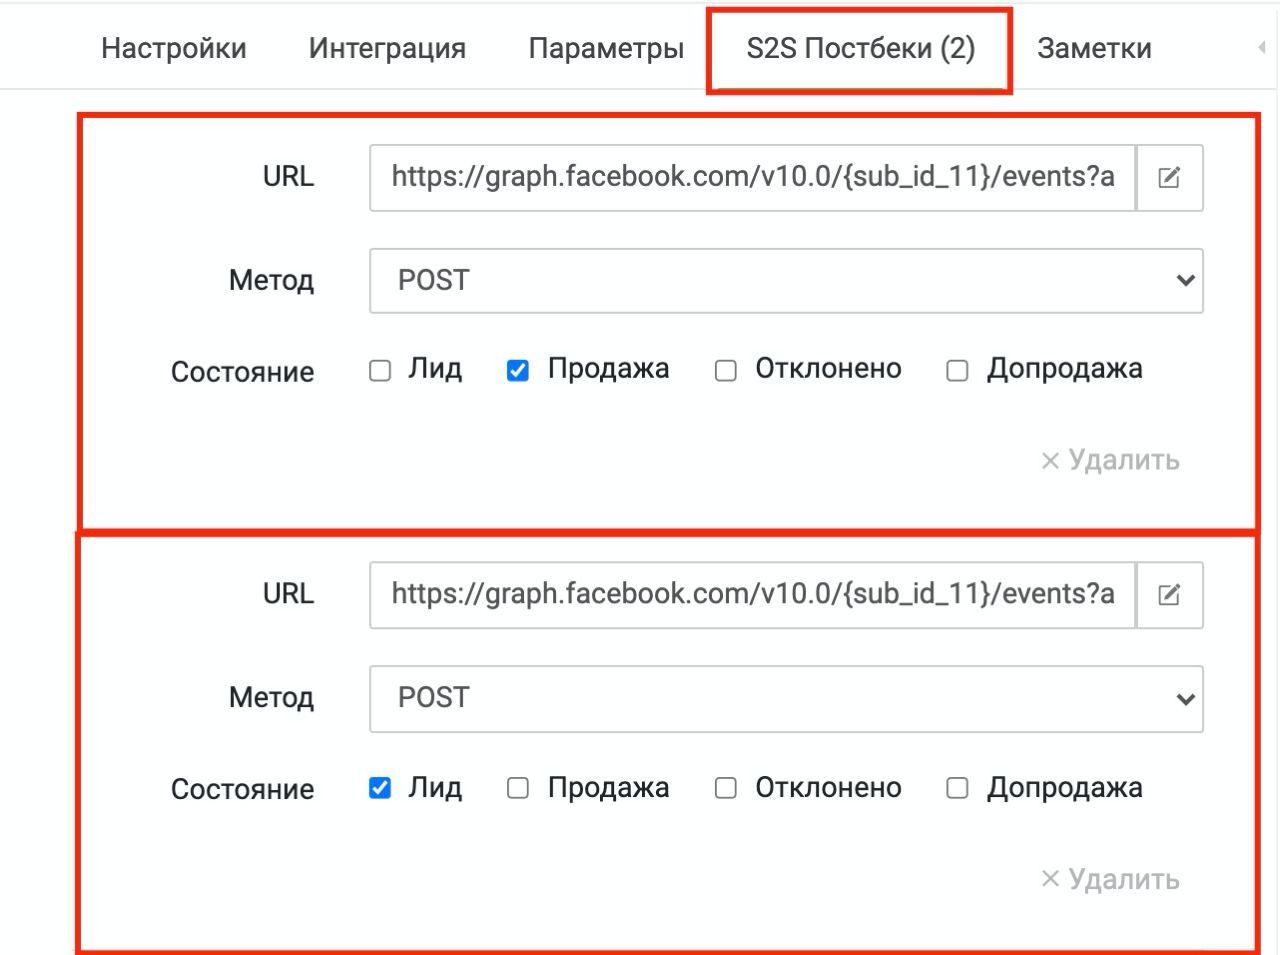
Task: Check Допродажа in the first postback
Action: [x=957, y=371]
